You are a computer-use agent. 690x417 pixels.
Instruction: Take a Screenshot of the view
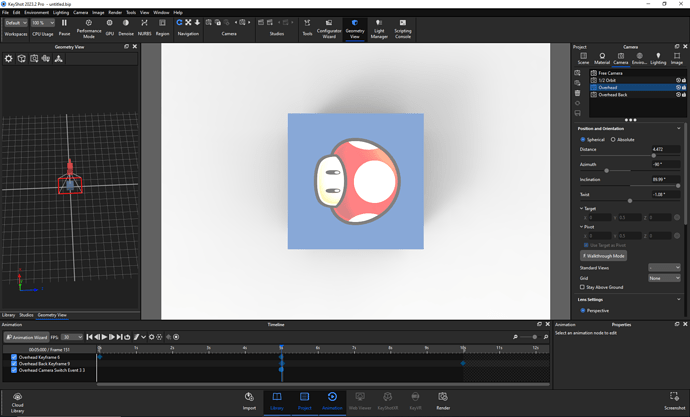point(674,401)
